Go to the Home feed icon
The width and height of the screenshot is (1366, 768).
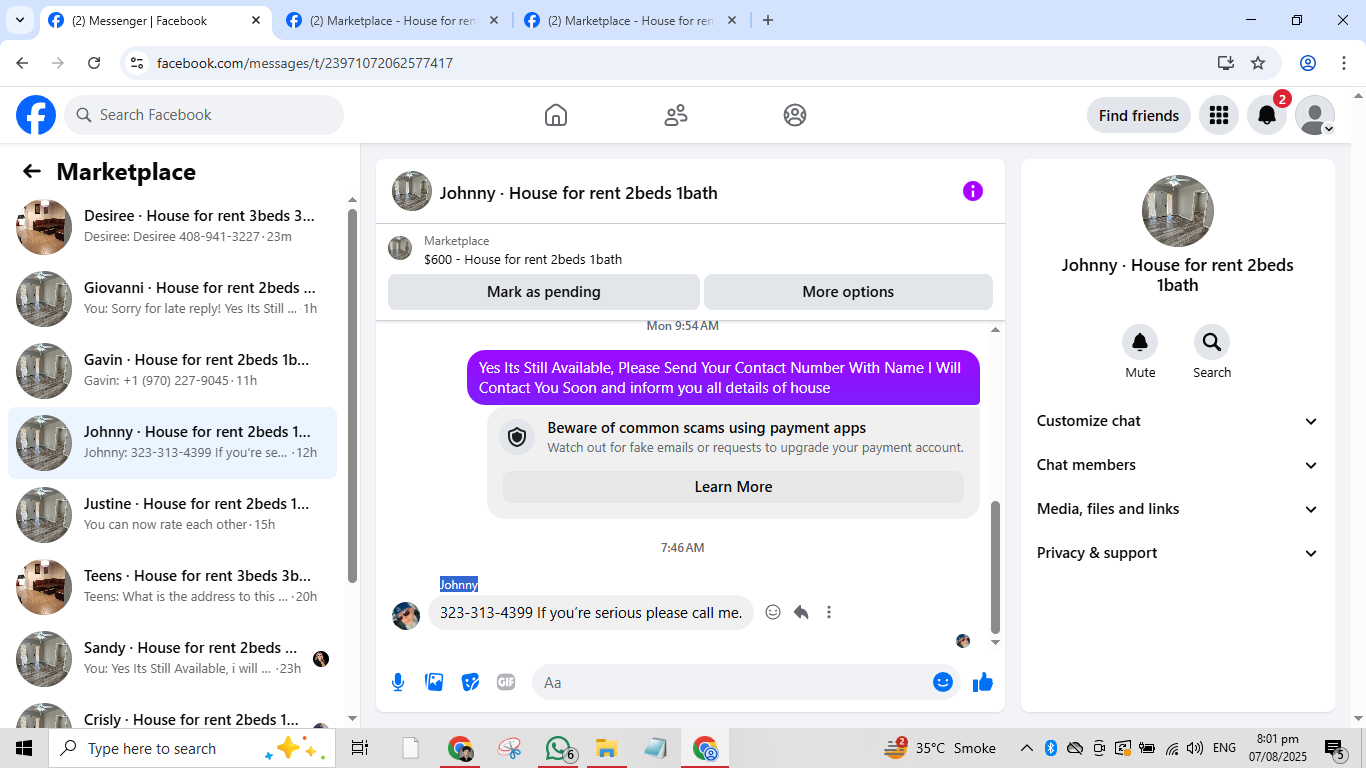click(556, 115)
